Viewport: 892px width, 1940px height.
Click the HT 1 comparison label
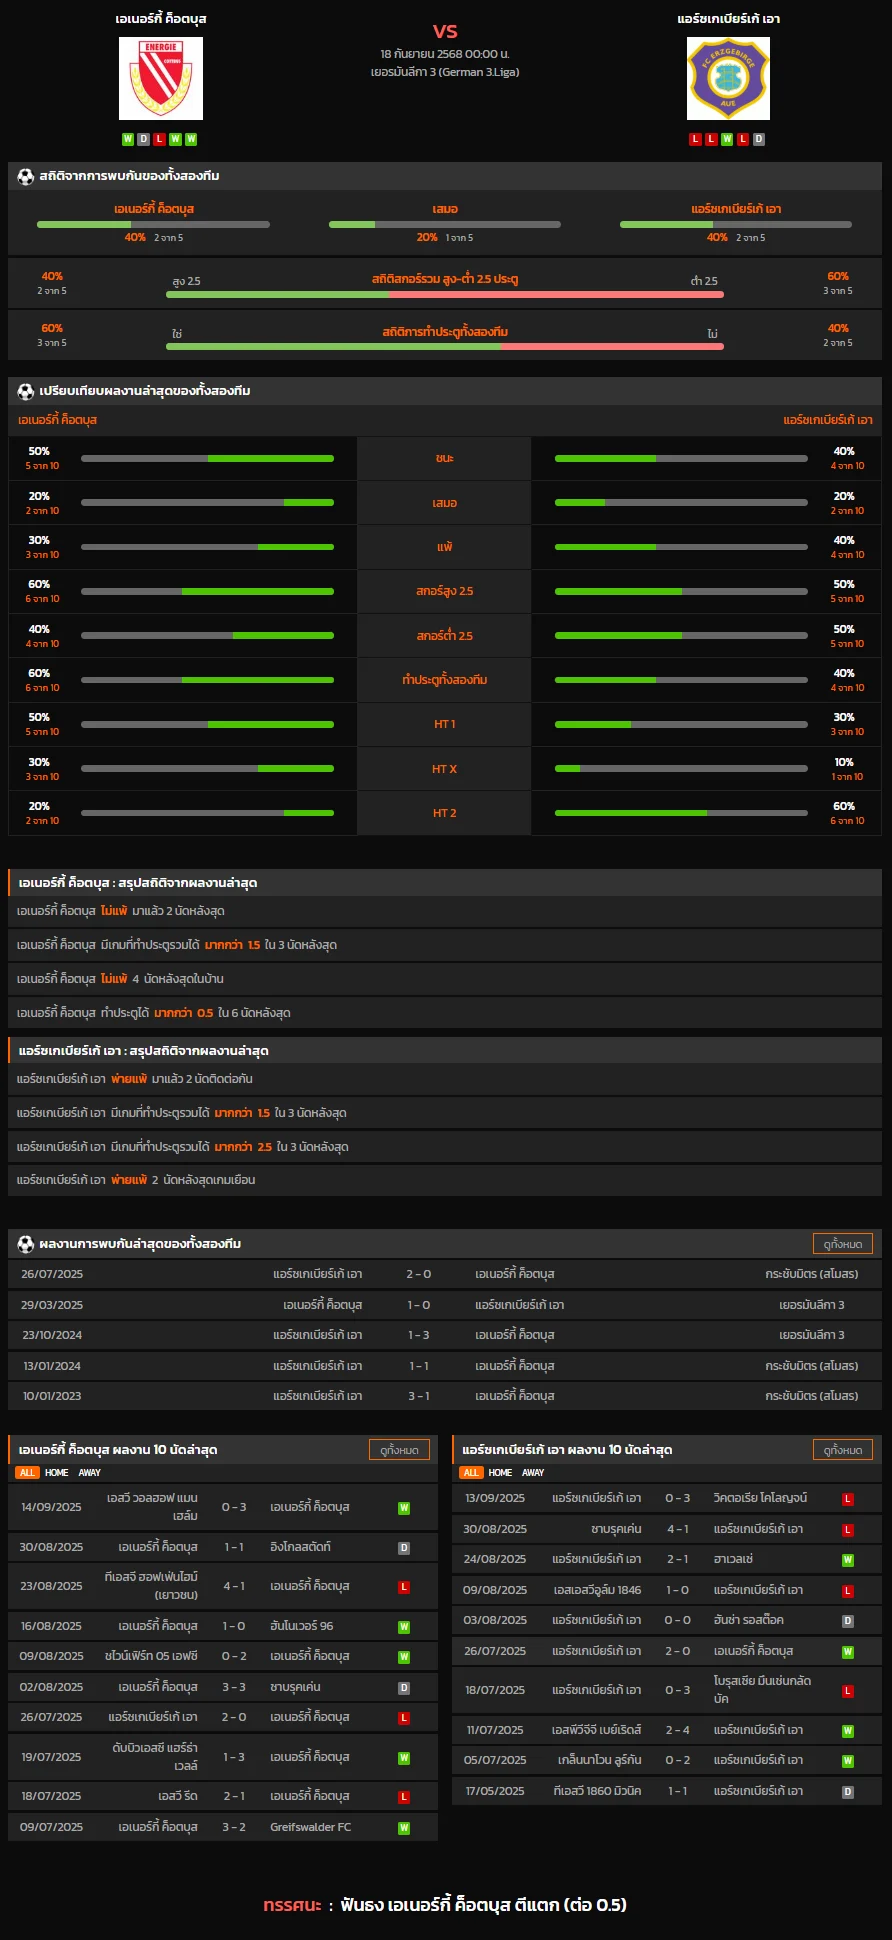pos(445,724)
